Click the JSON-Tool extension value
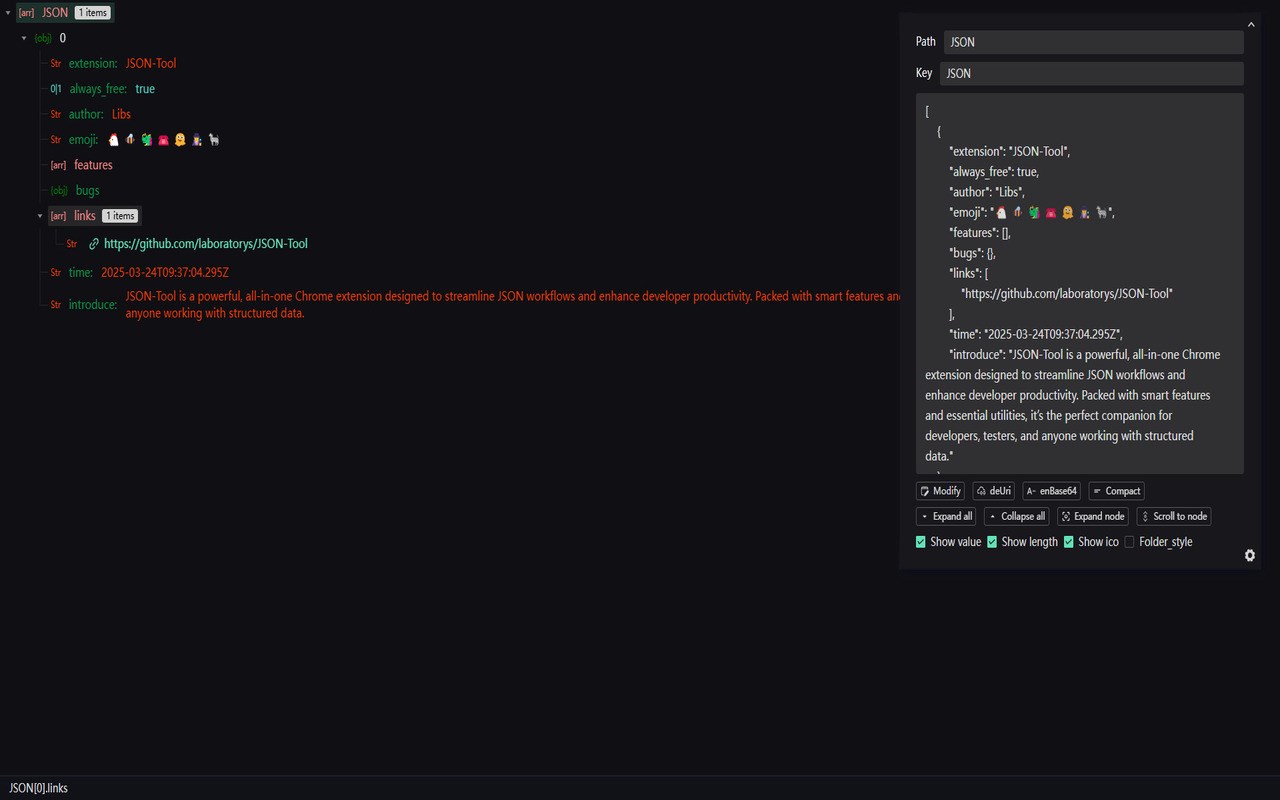Viewport: 1280px width, 800px height. tap(151, 64)
